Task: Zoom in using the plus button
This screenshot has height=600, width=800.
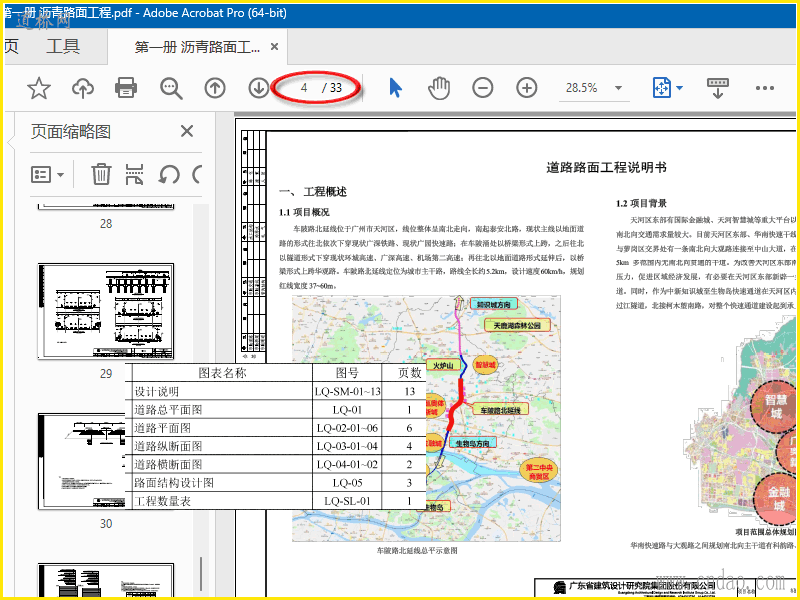Action: point(527,88)
